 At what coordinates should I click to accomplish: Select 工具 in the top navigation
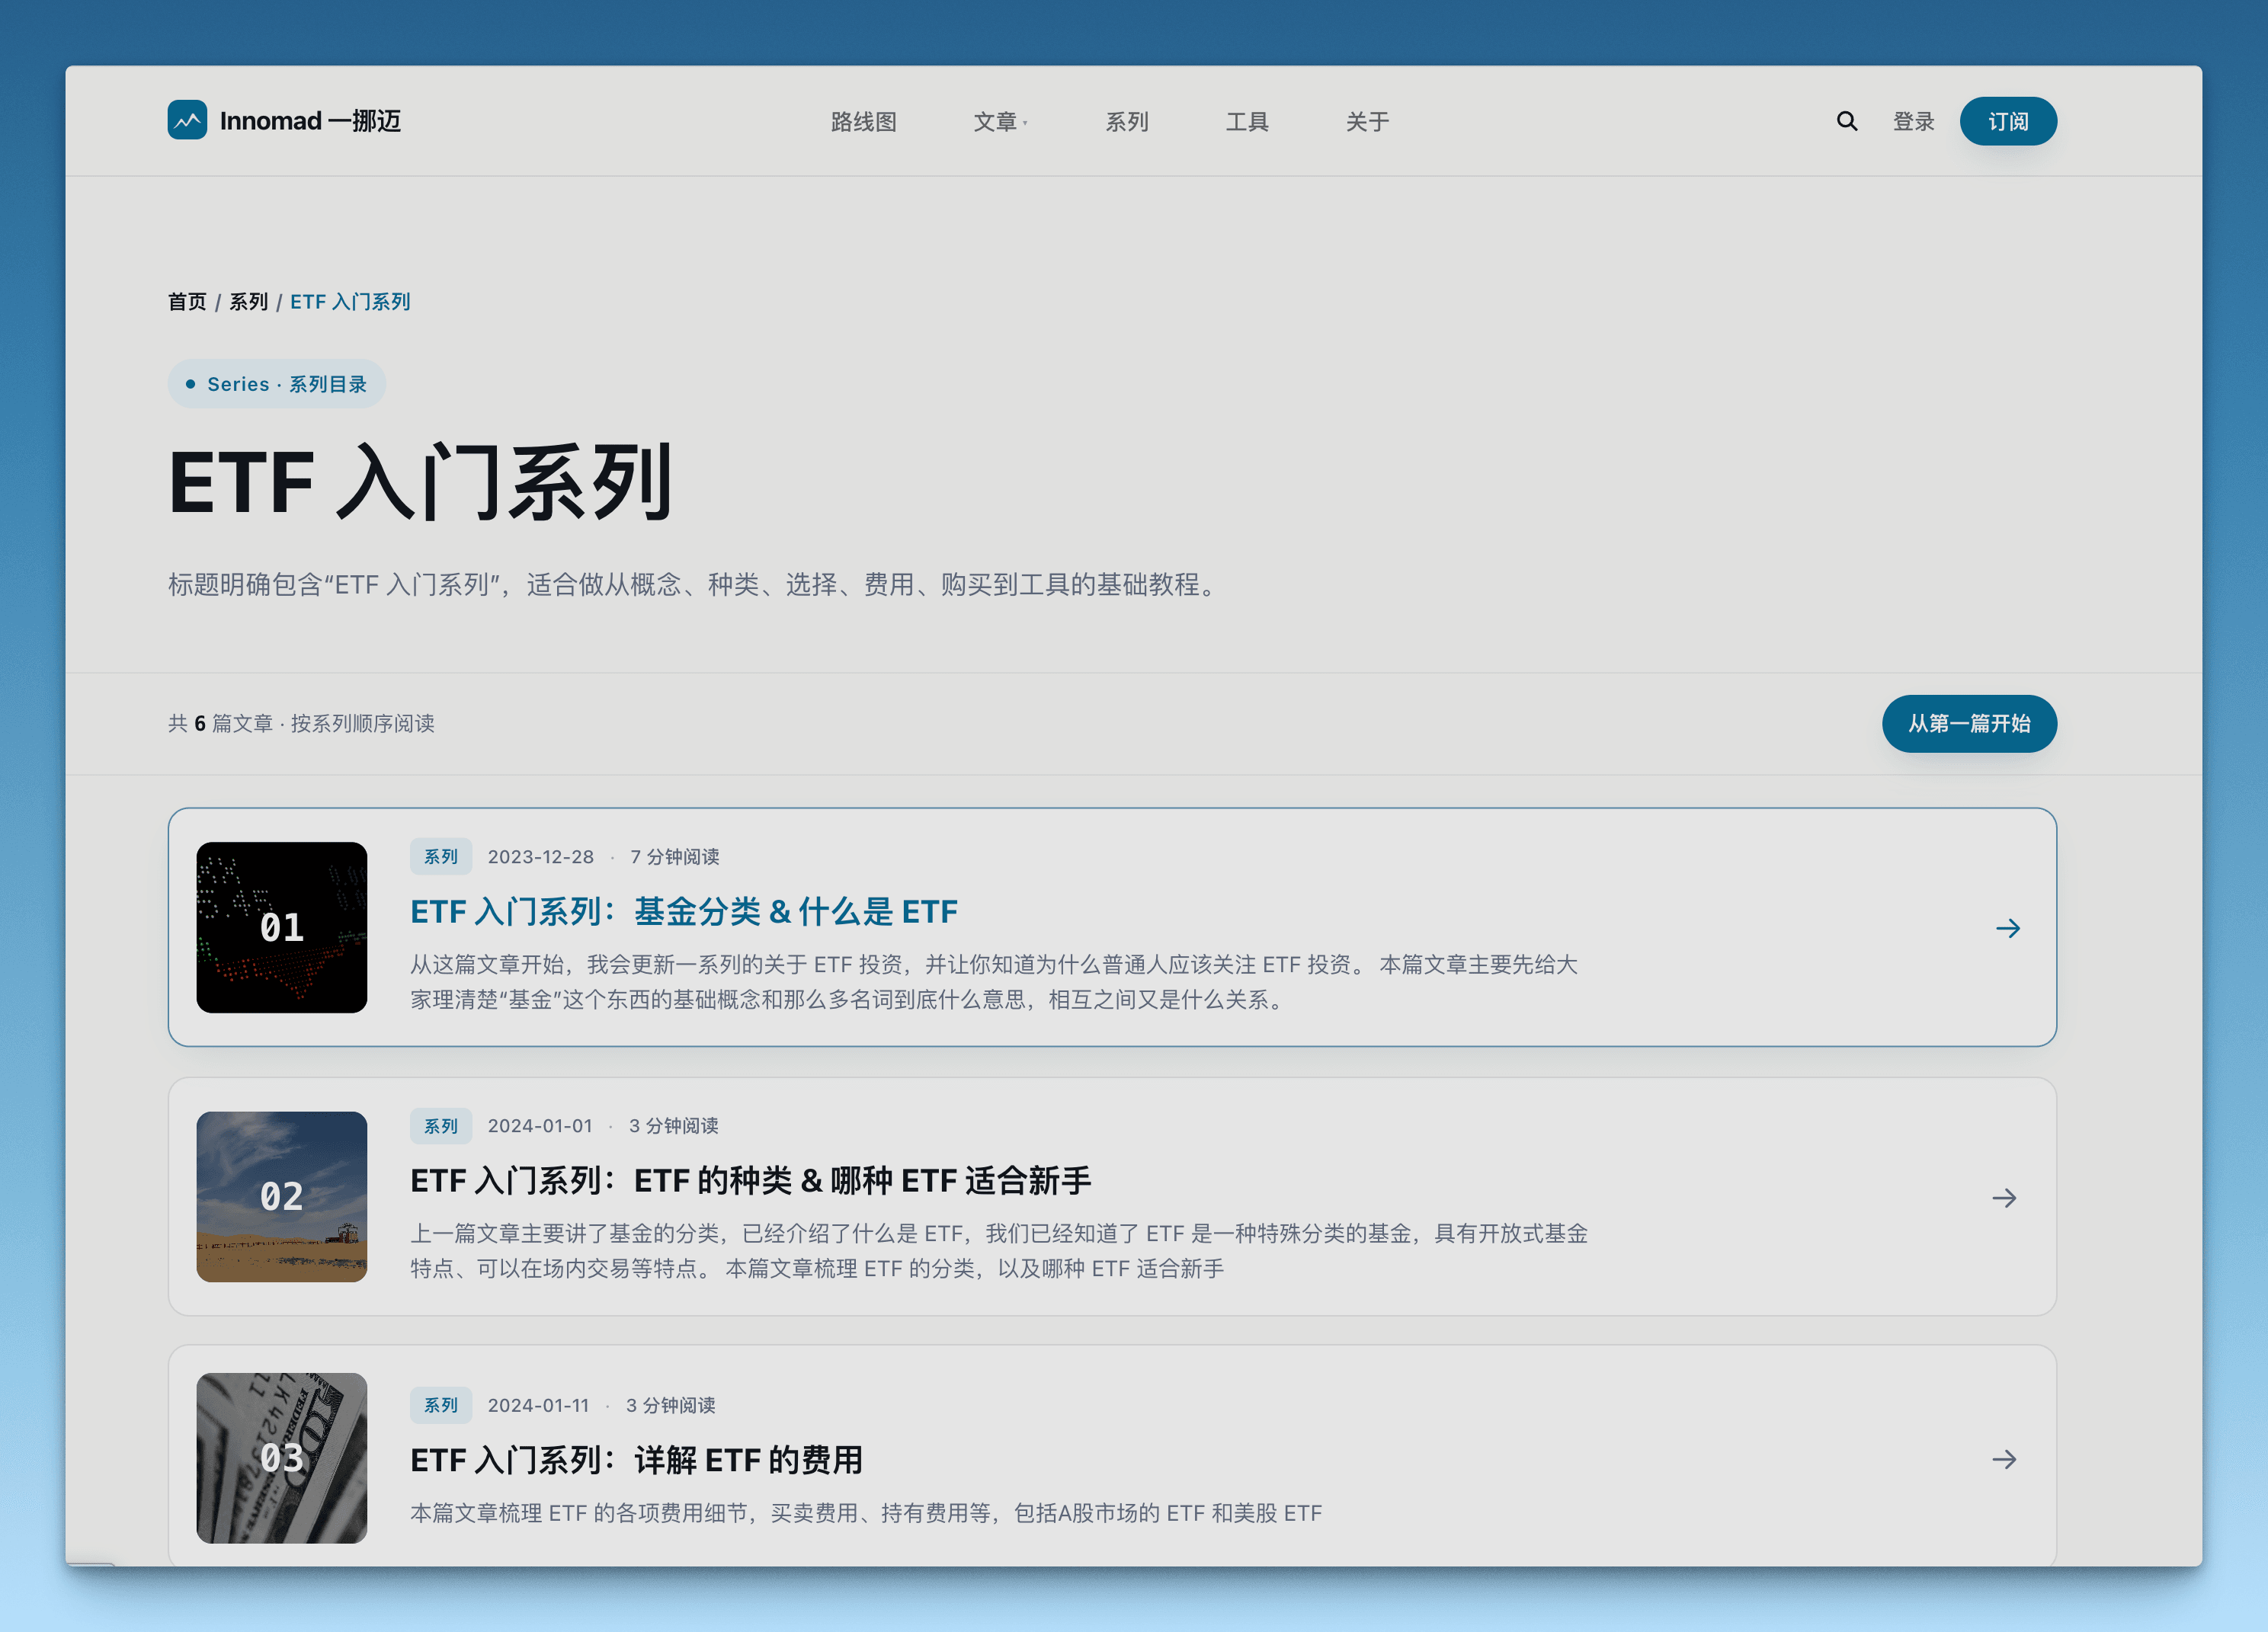(1247, 121)
